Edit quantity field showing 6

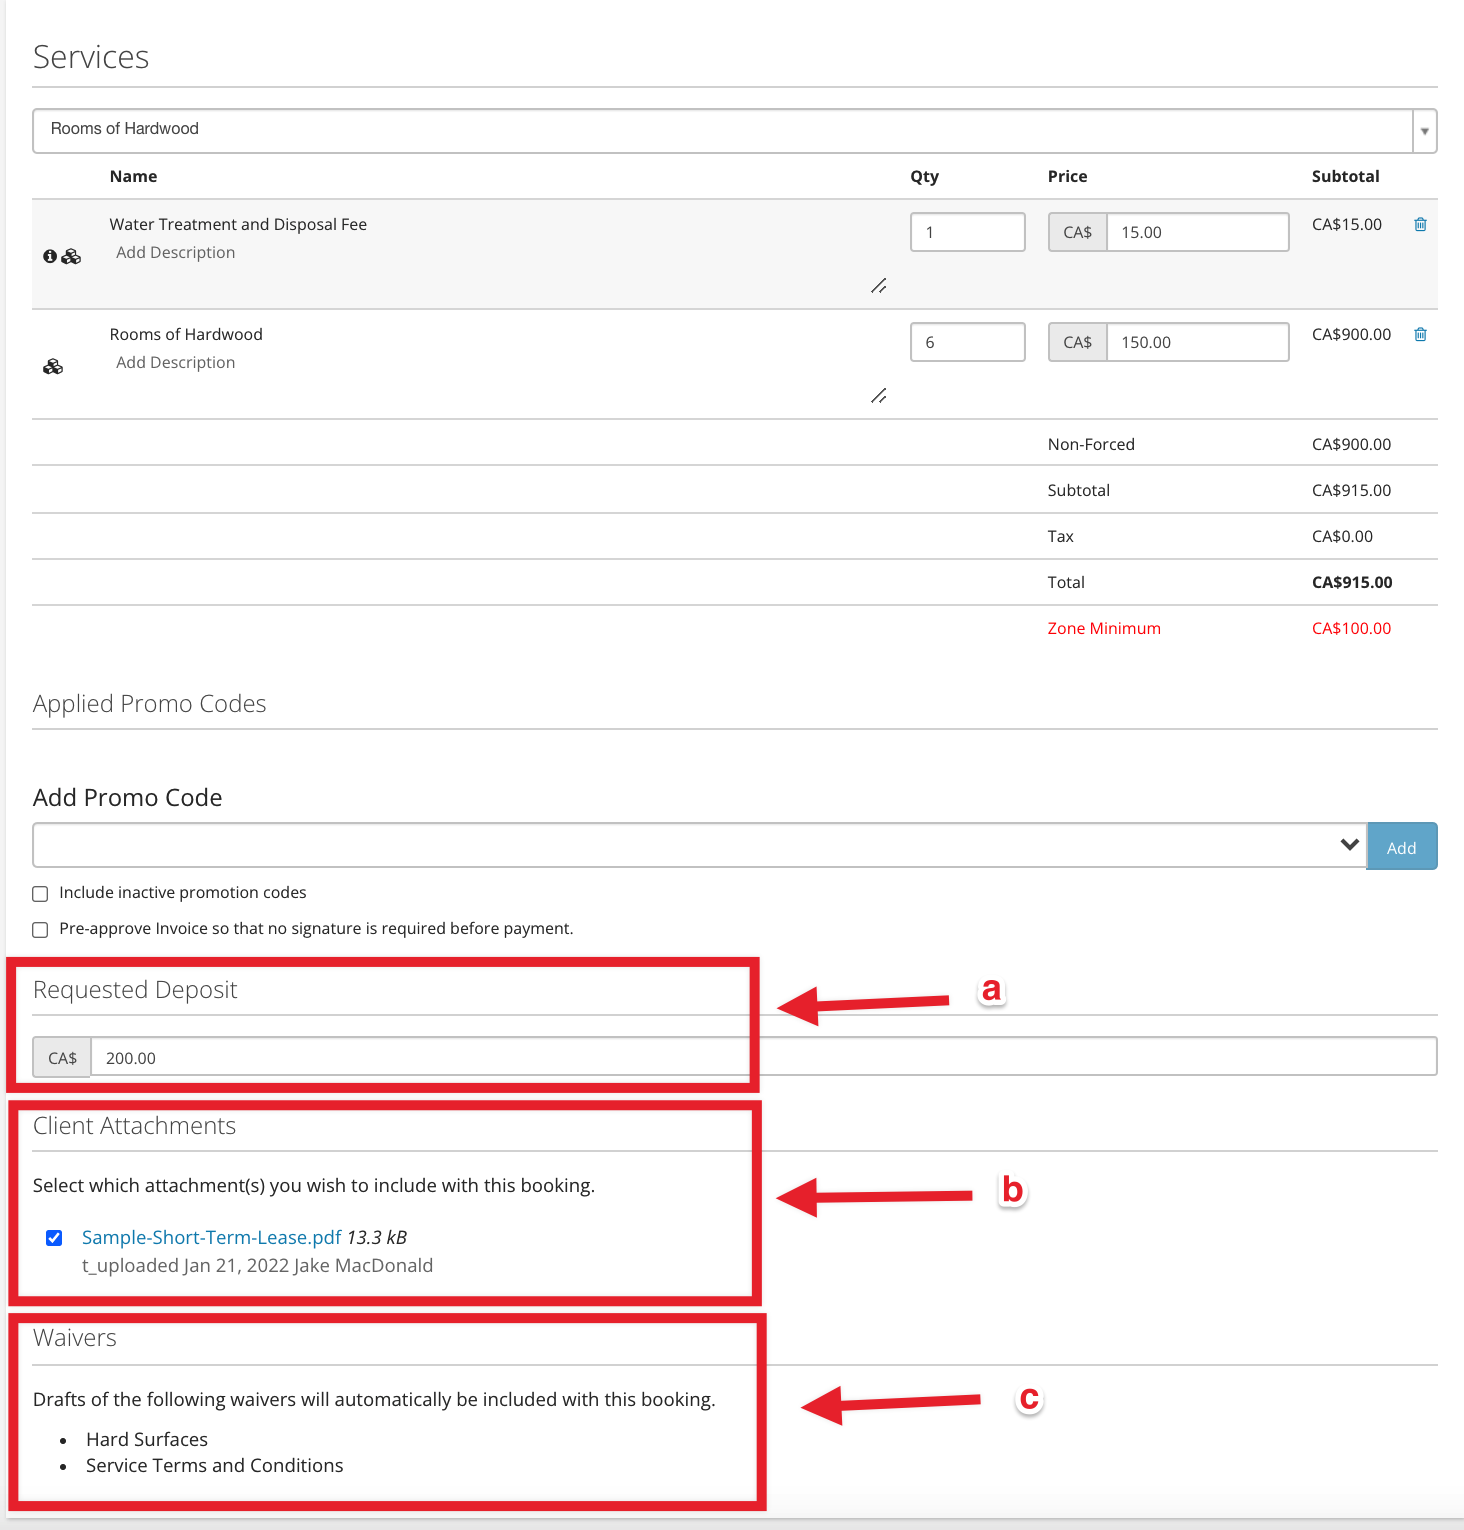point(968,342)
